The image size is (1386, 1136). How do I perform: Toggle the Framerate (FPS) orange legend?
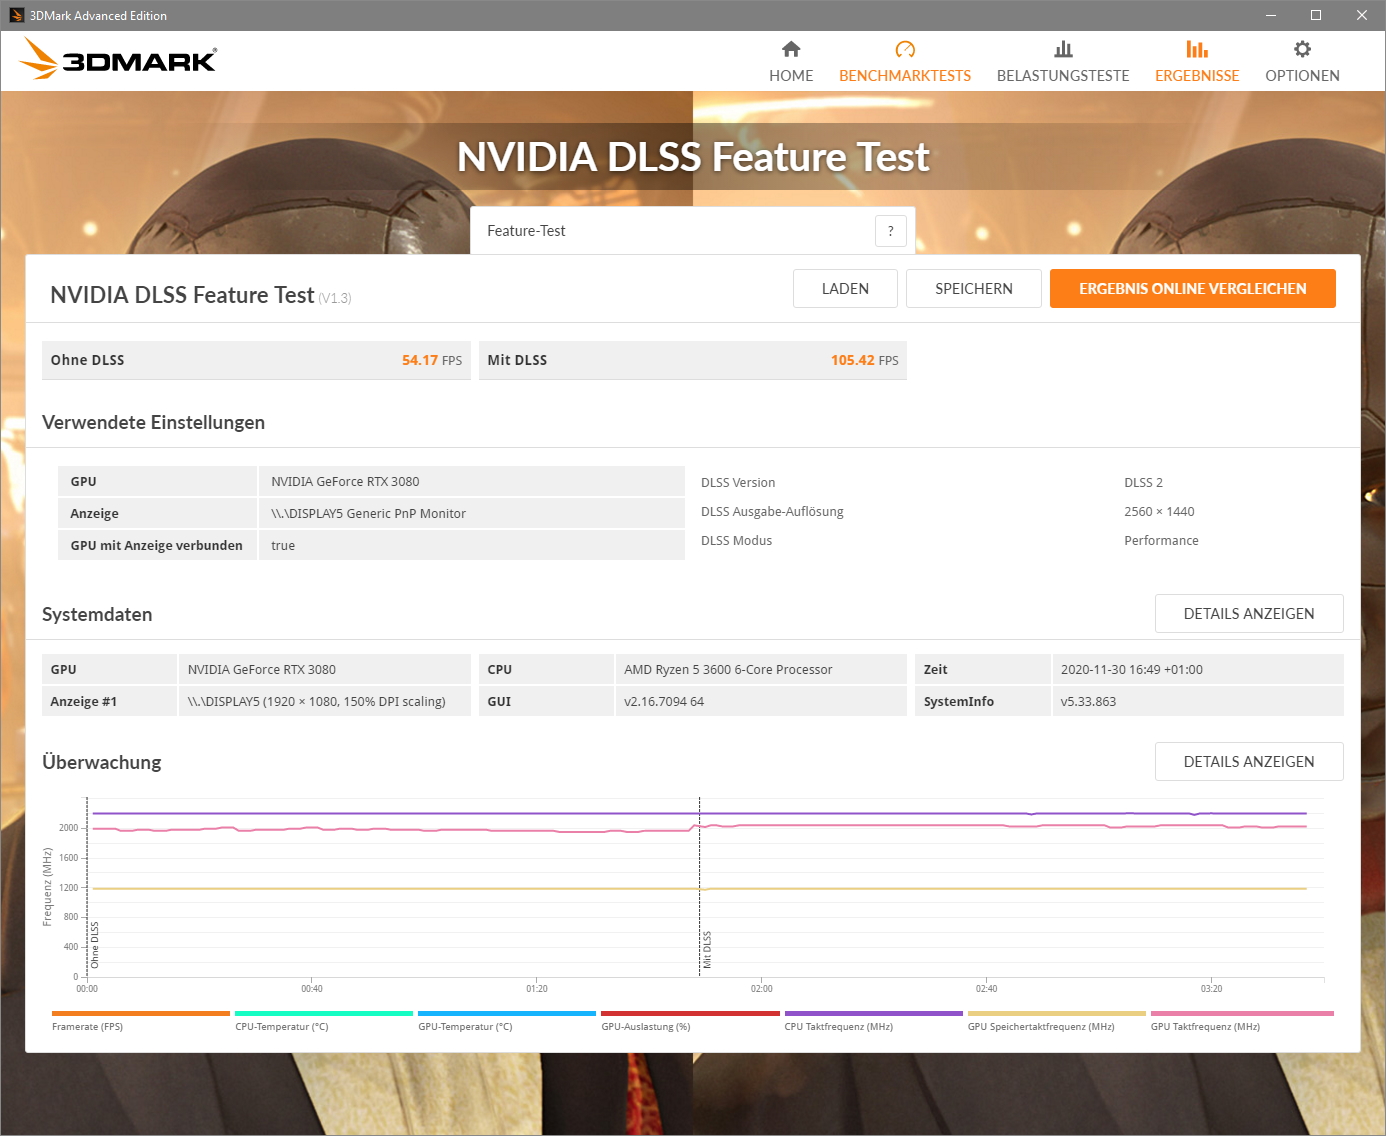click(141, 1013)
